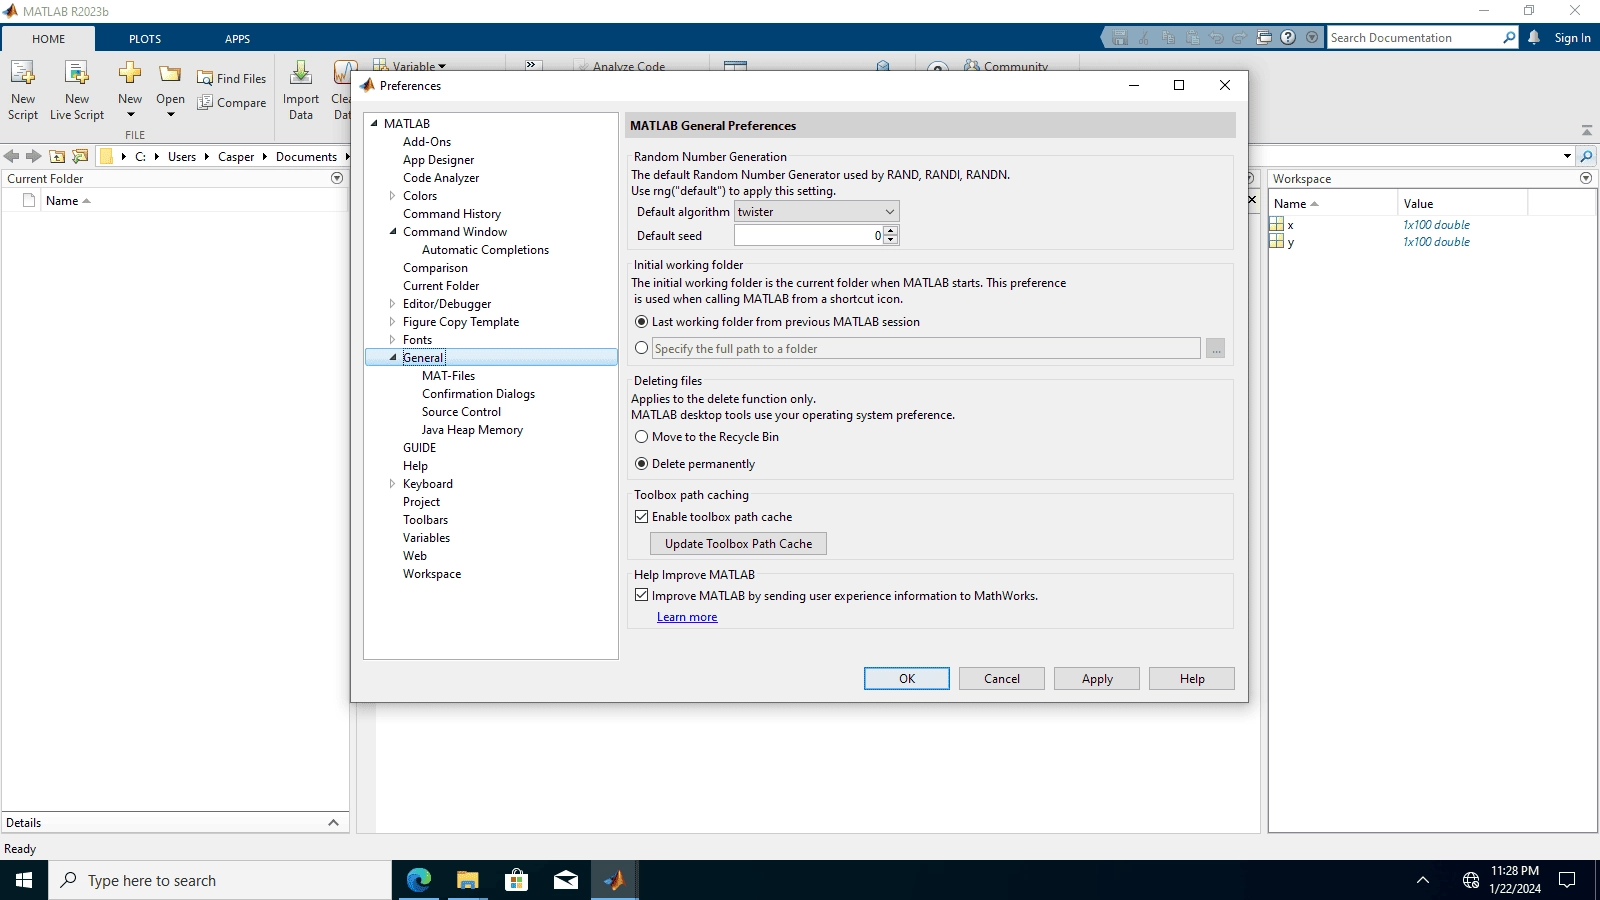This screenshot has width=1600, height=900.
Task: Expand the Figure Copy Template node
Action: (x=392, y=322)
